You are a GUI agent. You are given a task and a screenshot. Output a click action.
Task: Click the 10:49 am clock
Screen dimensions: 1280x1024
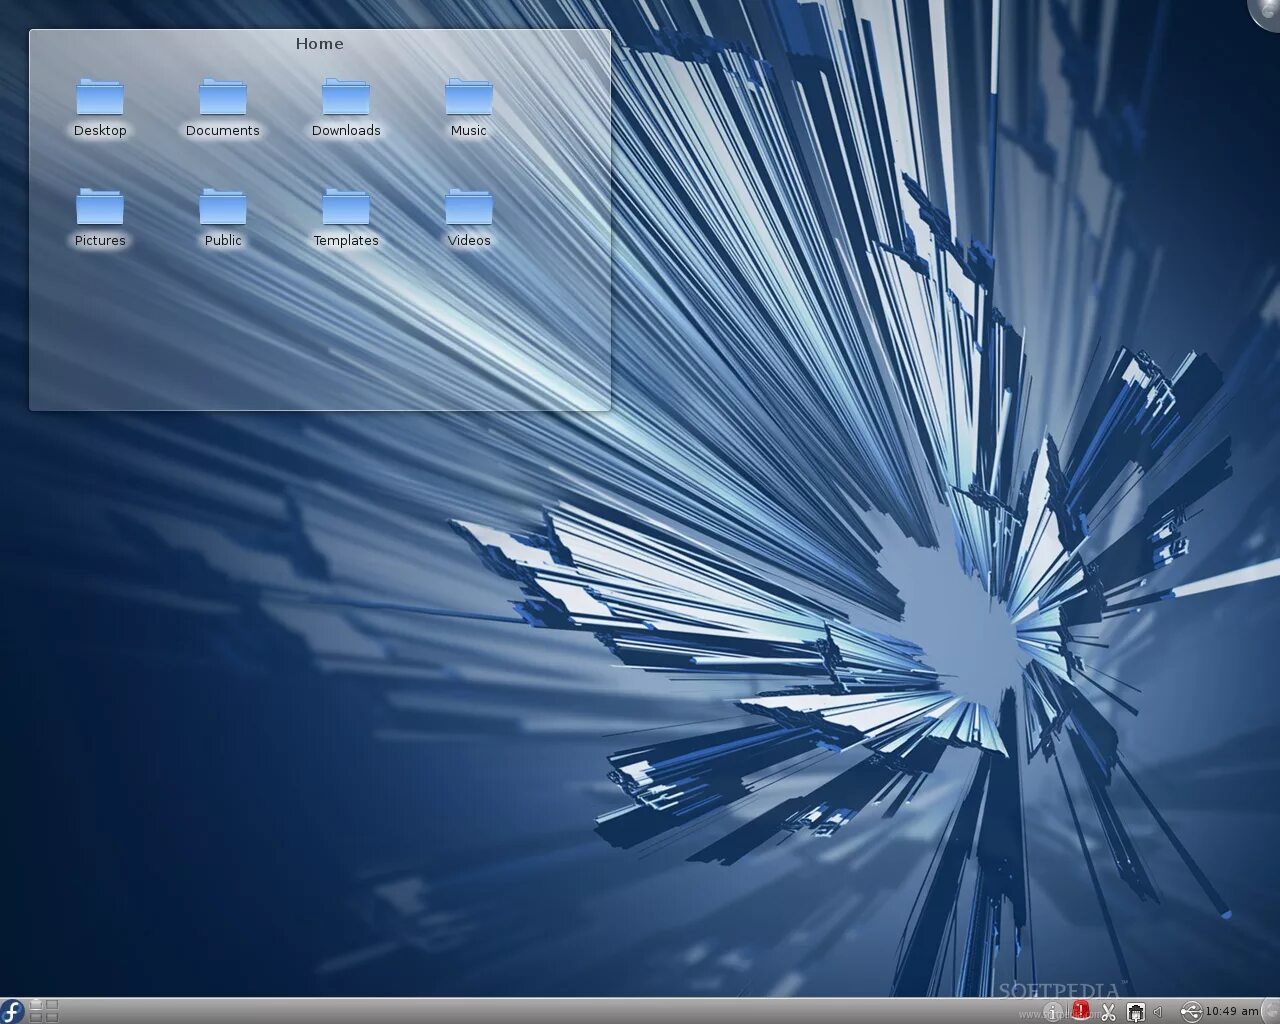[1232, 1011]
